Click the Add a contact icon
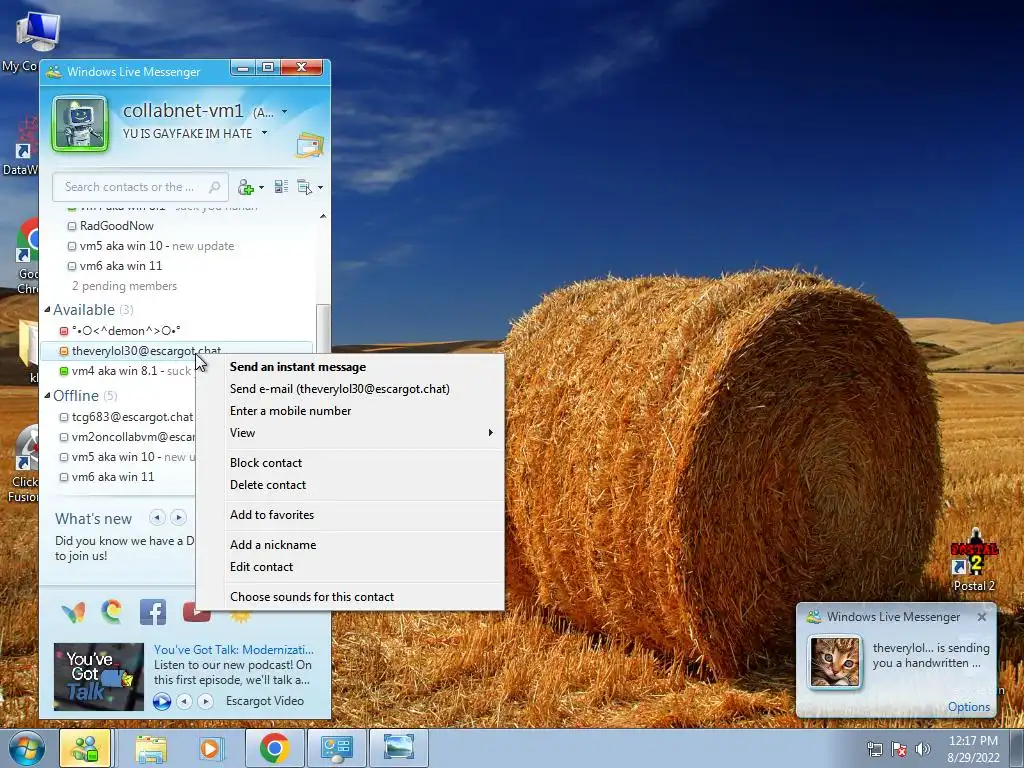 (x=246, y=187)
